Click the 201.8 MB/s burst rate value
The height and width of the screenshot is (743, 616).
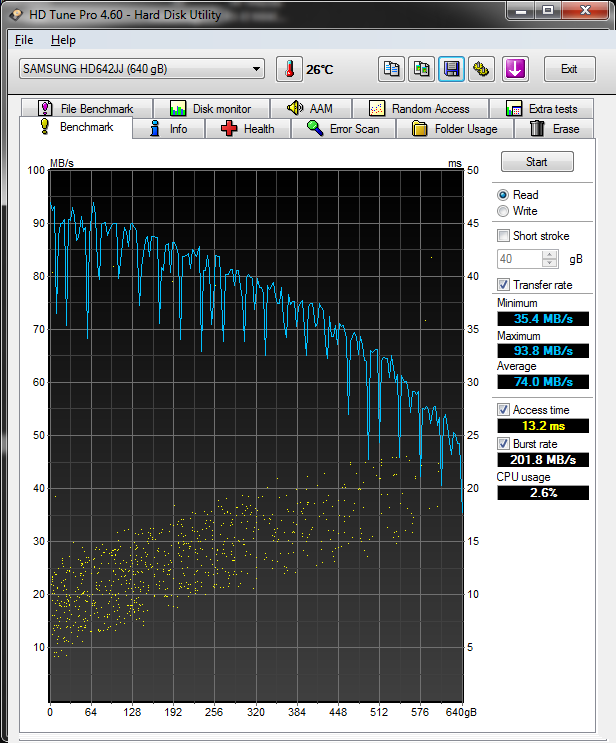(543, 460)
